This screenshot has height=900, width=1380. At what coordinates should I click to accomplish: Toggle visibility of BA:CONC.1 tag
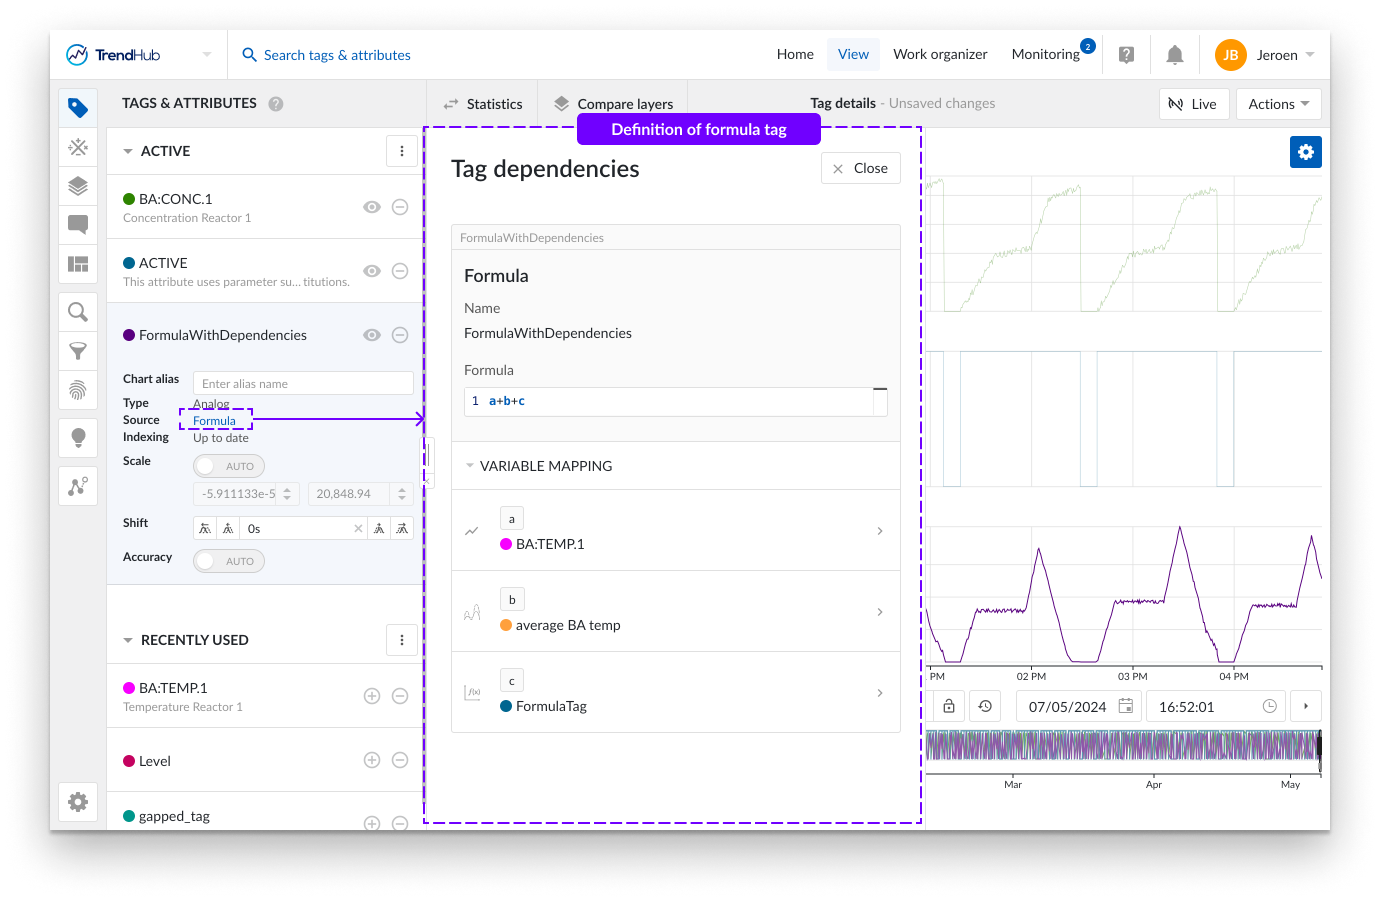(372, 207)
